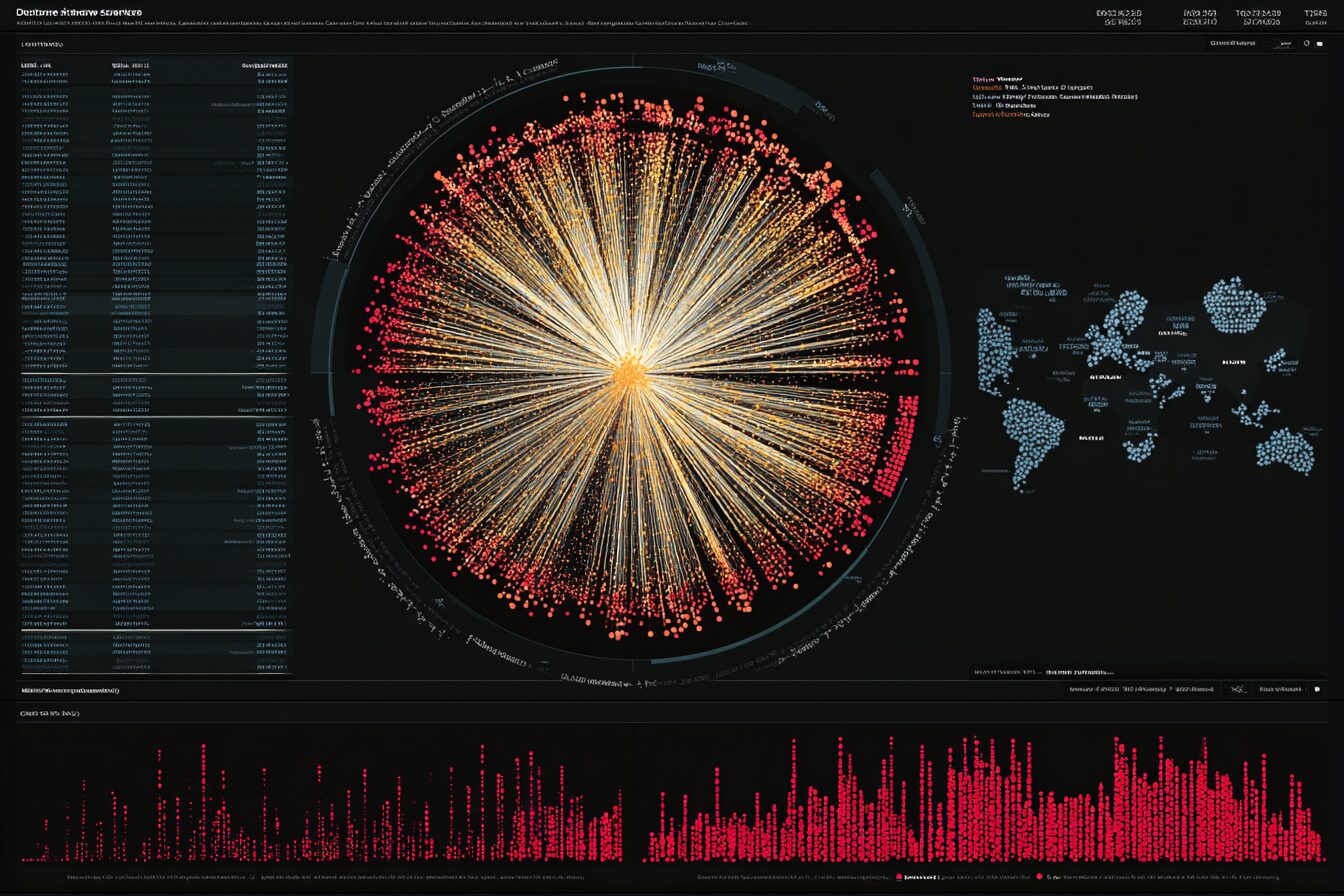The image size is (1344, 896).
Task: Select the Australia dot cluster on world map
Action: point(1285,450)
